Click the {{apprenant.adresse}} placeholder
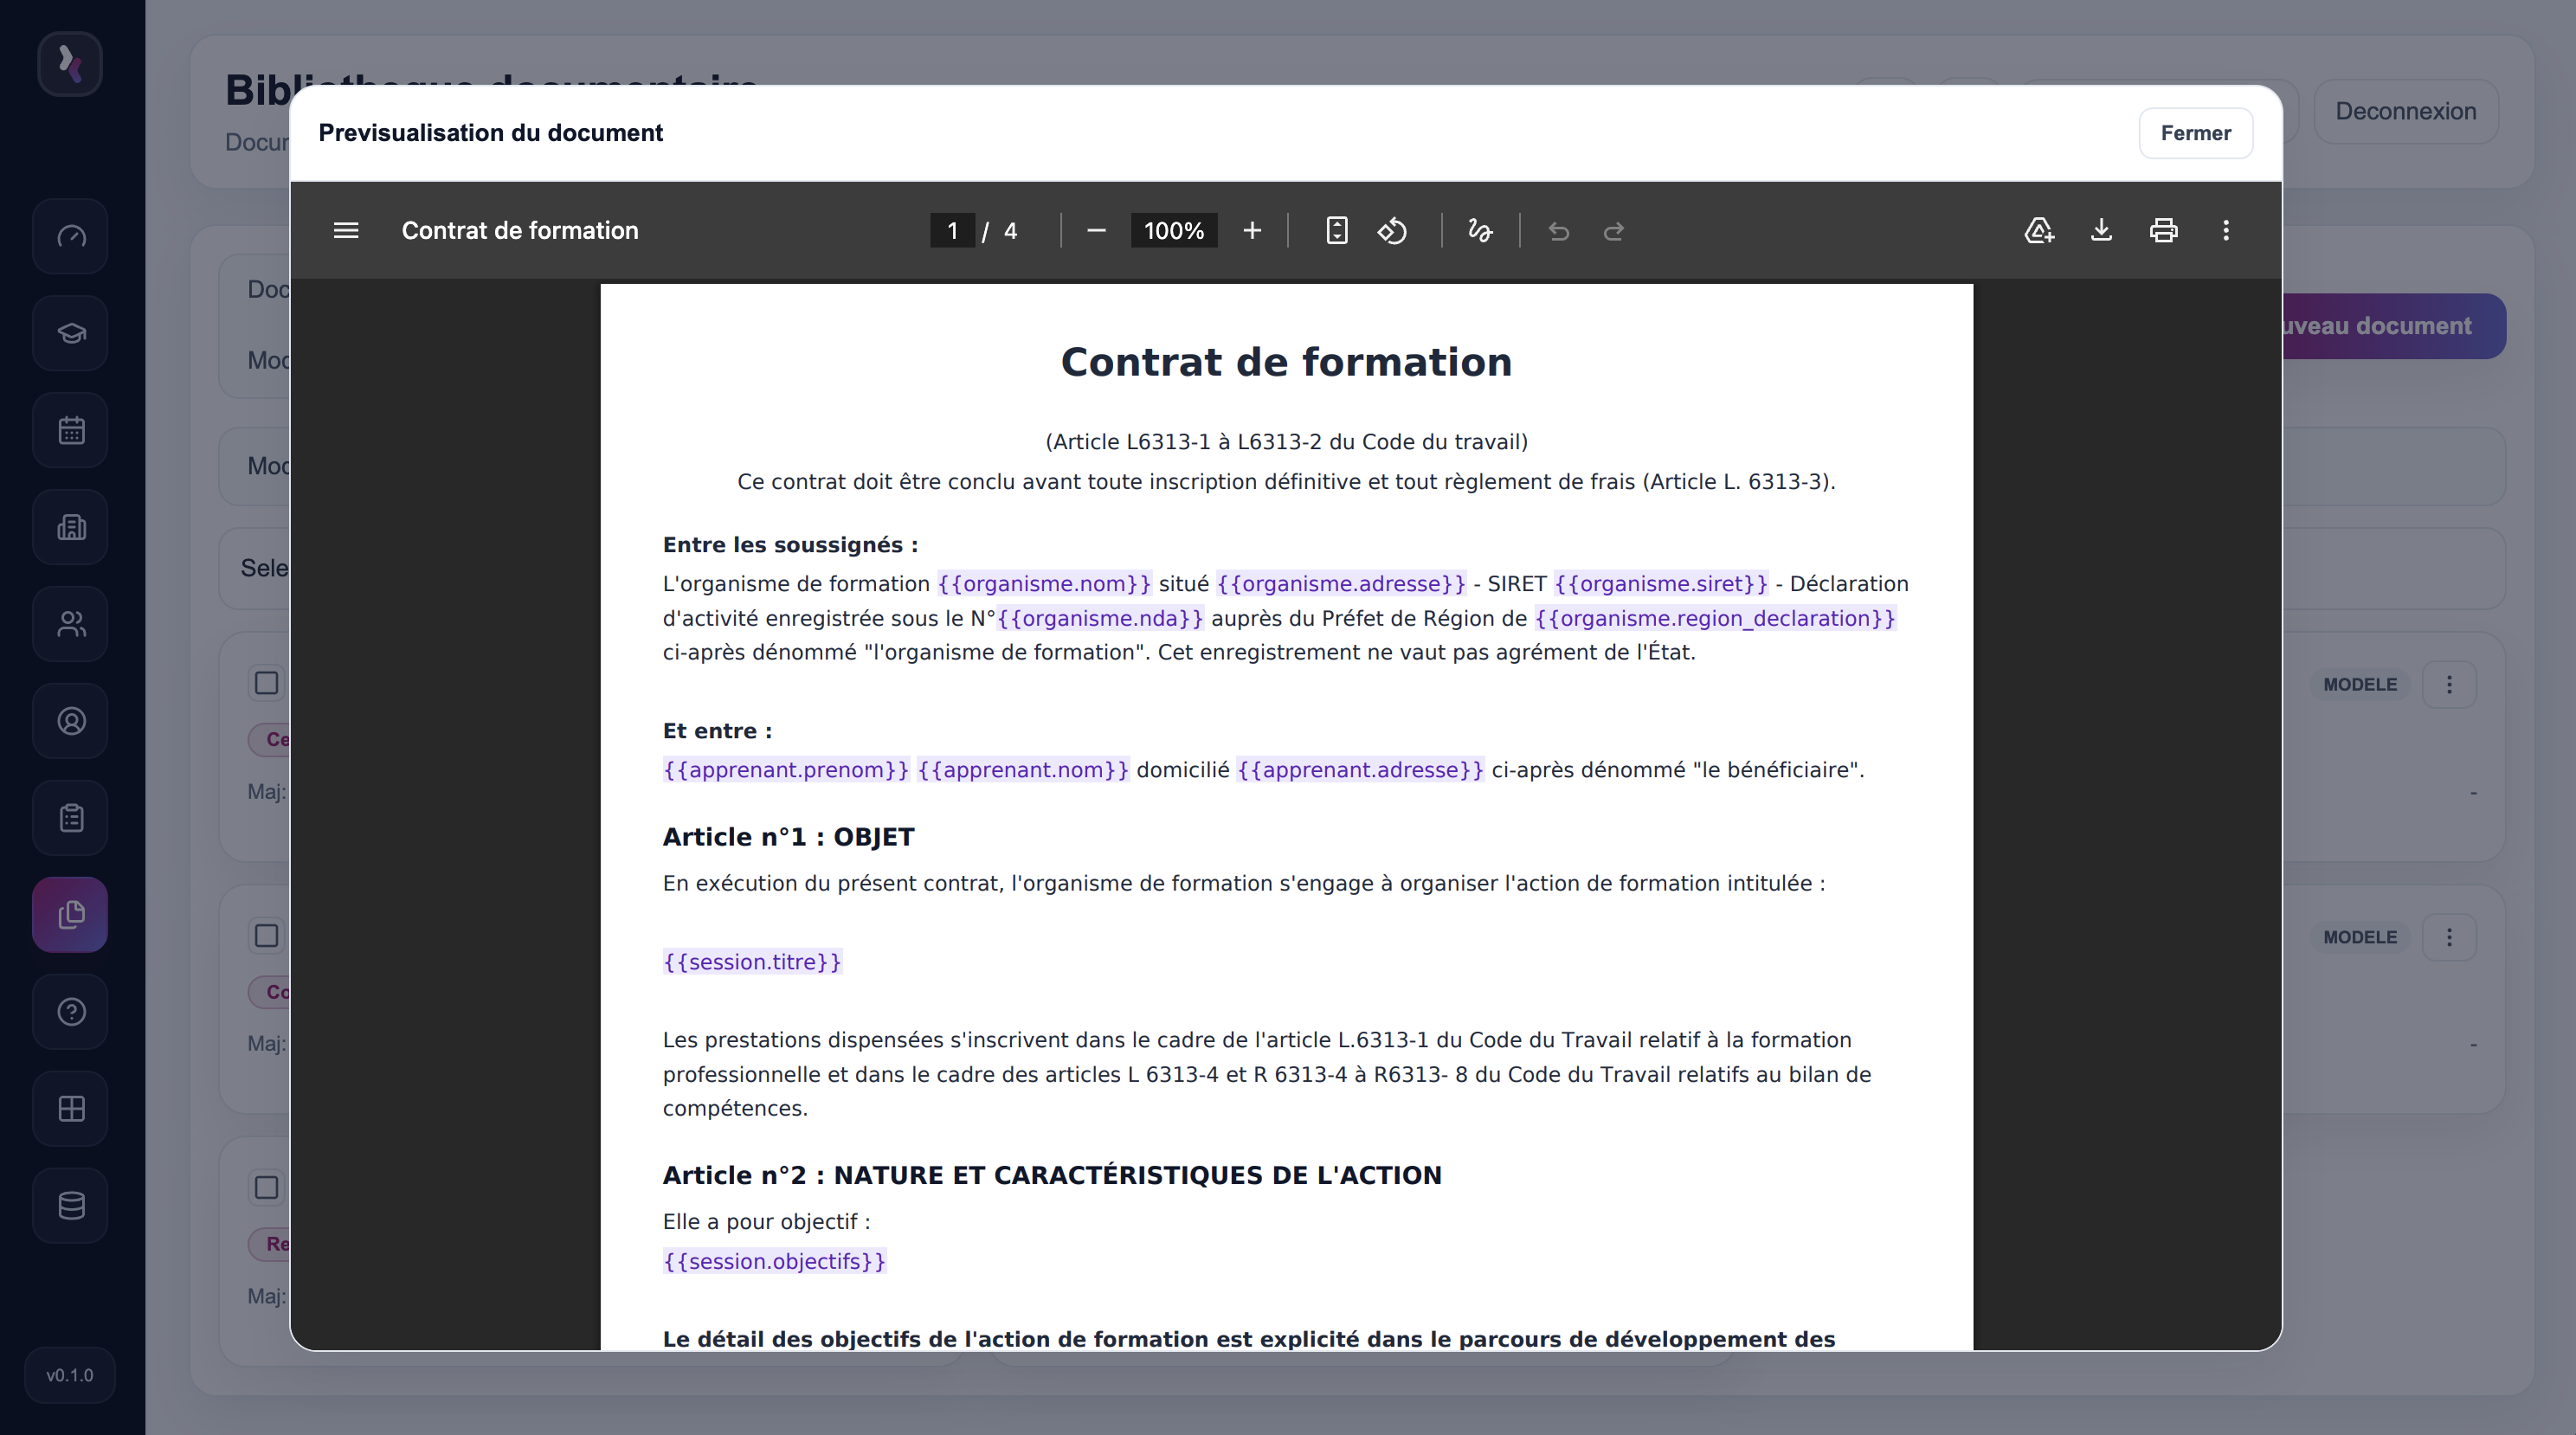Image resolution: width=2576 pixels, height=1435 pixels. [x=1360, y=770]
